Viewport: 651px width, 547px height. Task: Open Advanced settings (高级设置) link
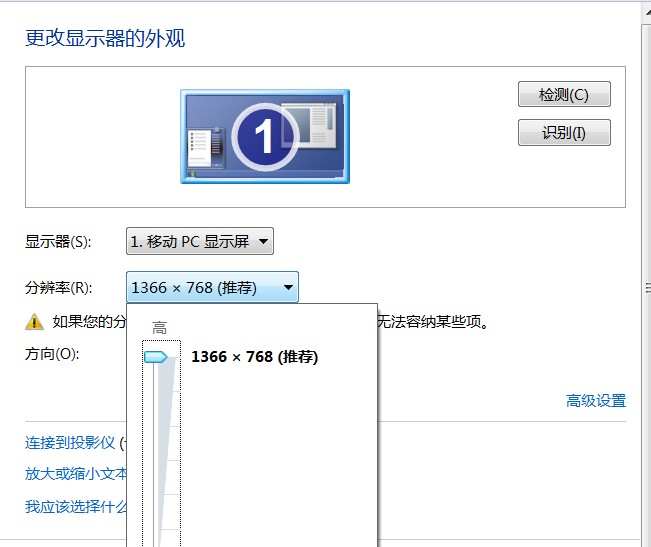(596, 401)
